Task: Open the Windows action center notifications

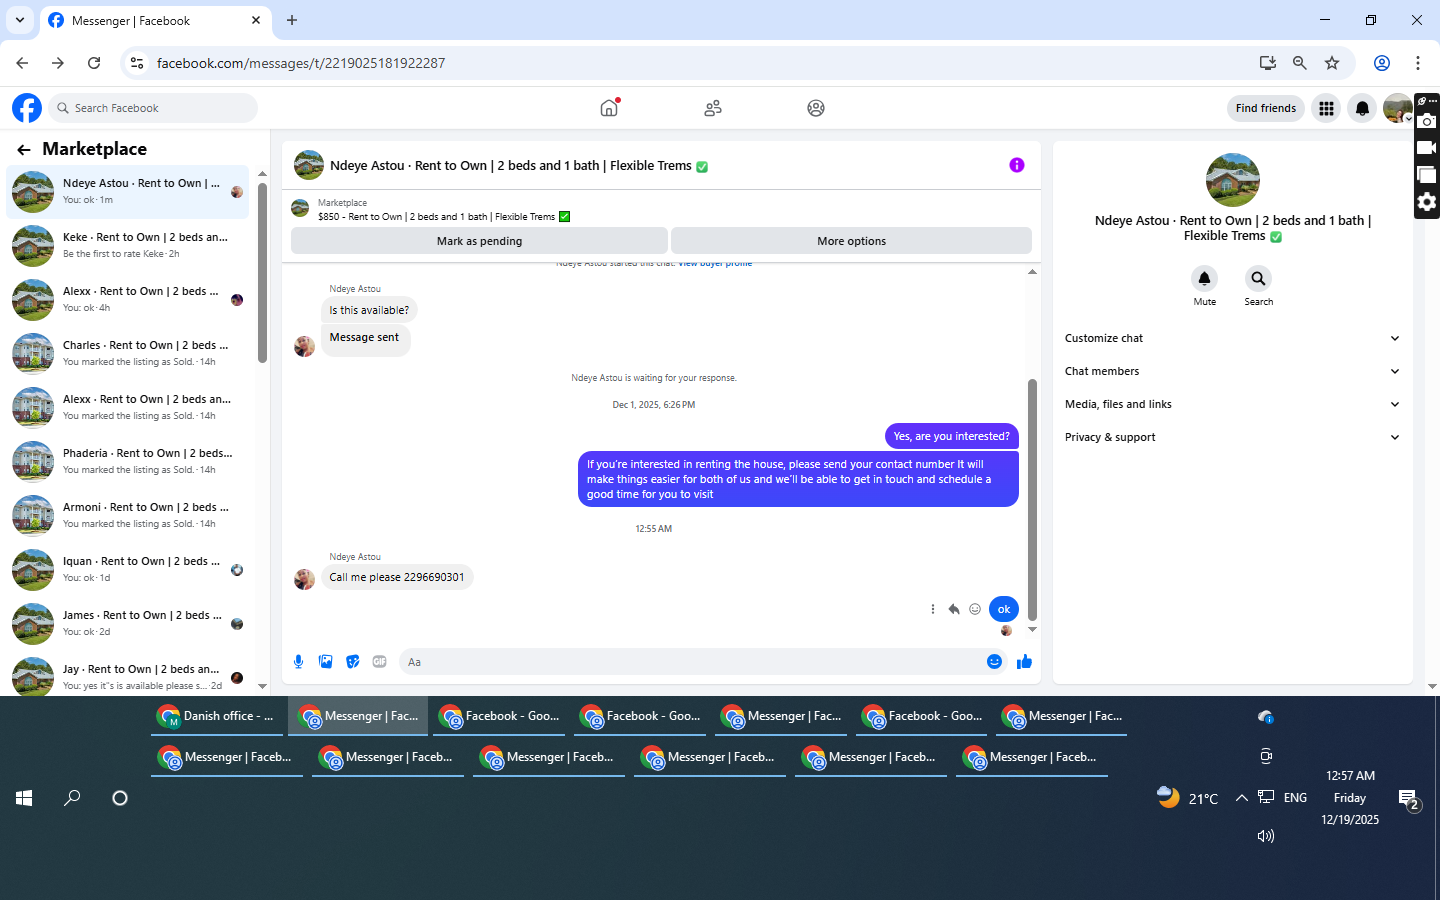Action: pyautogui.click(x=1409, y=799)
